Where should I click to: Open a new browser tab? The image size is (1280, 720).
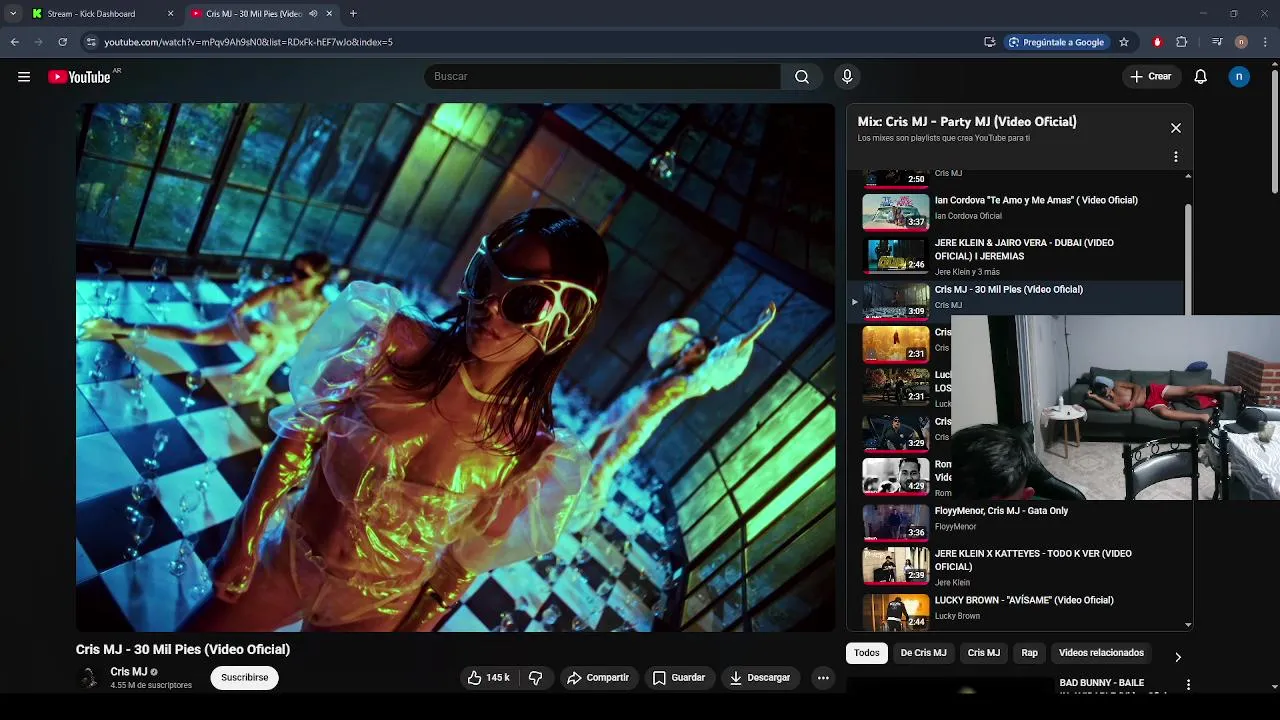(353, 14)
